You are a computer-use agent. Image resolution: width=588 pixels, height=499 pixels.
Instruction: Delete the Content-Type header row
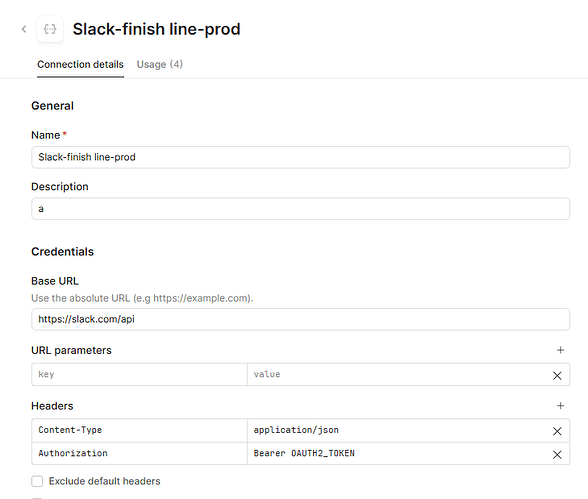coord(557,431)
